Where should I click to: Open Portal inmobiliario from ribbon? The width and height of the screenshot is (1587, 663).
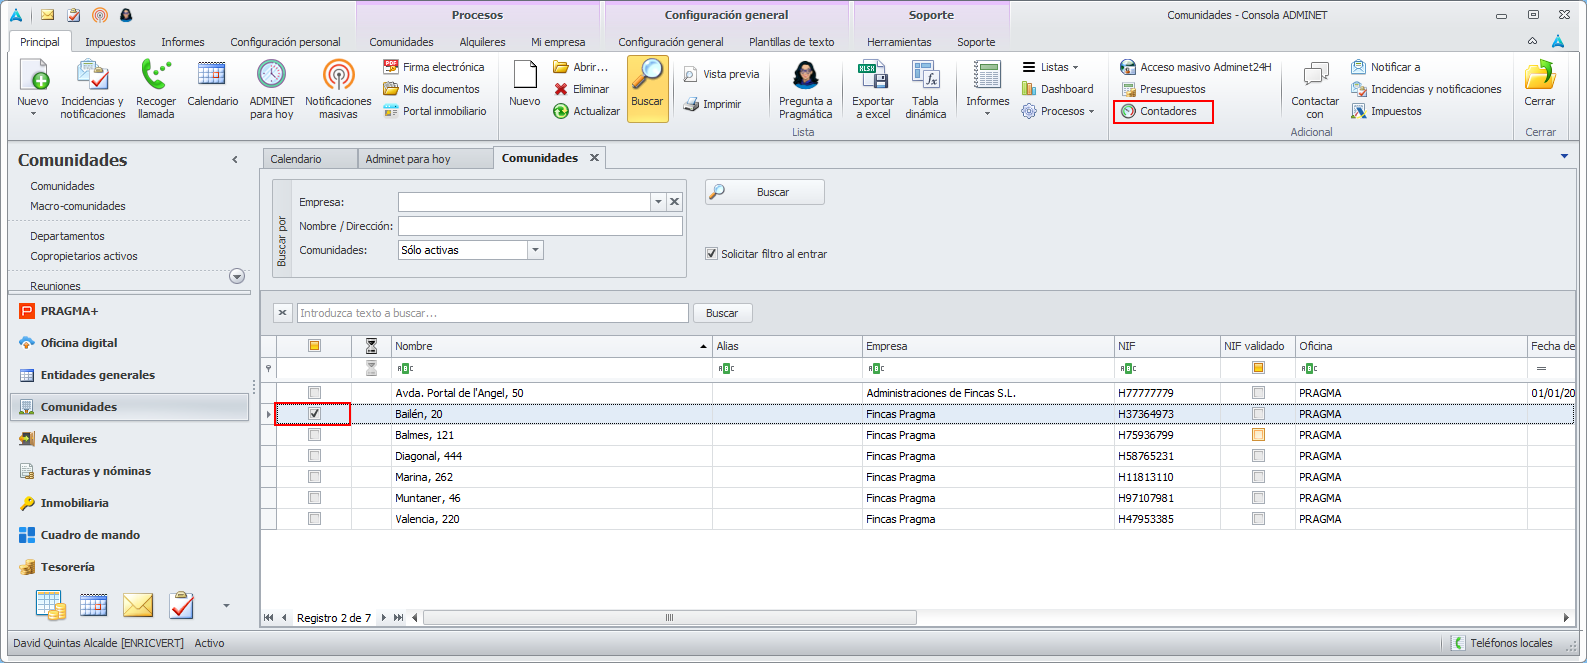click(x=435, y=111)
